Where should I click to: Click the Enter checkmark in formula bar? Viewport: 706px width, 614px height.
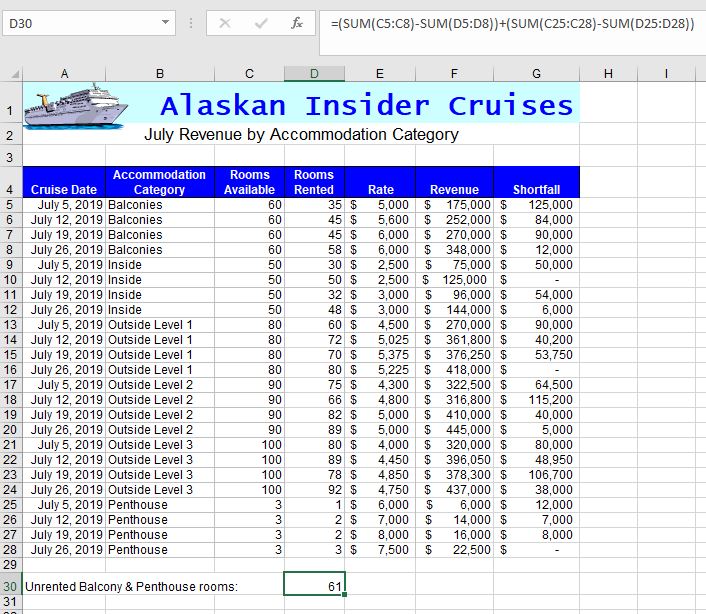(261, 23)
